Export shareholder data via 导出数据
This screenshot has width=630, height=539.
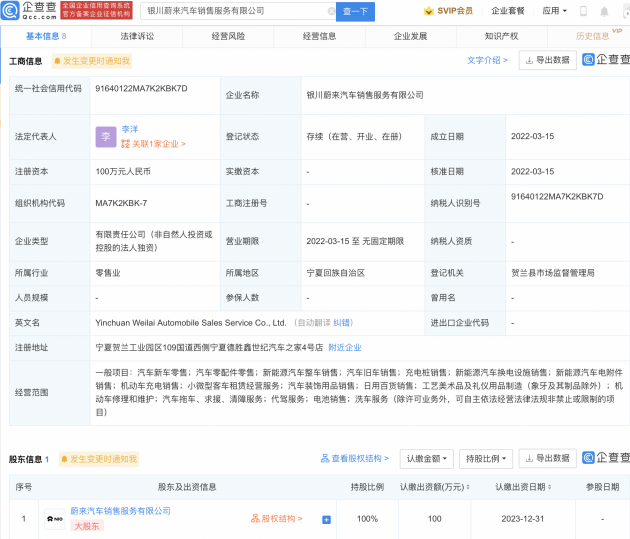click(548, 458)
